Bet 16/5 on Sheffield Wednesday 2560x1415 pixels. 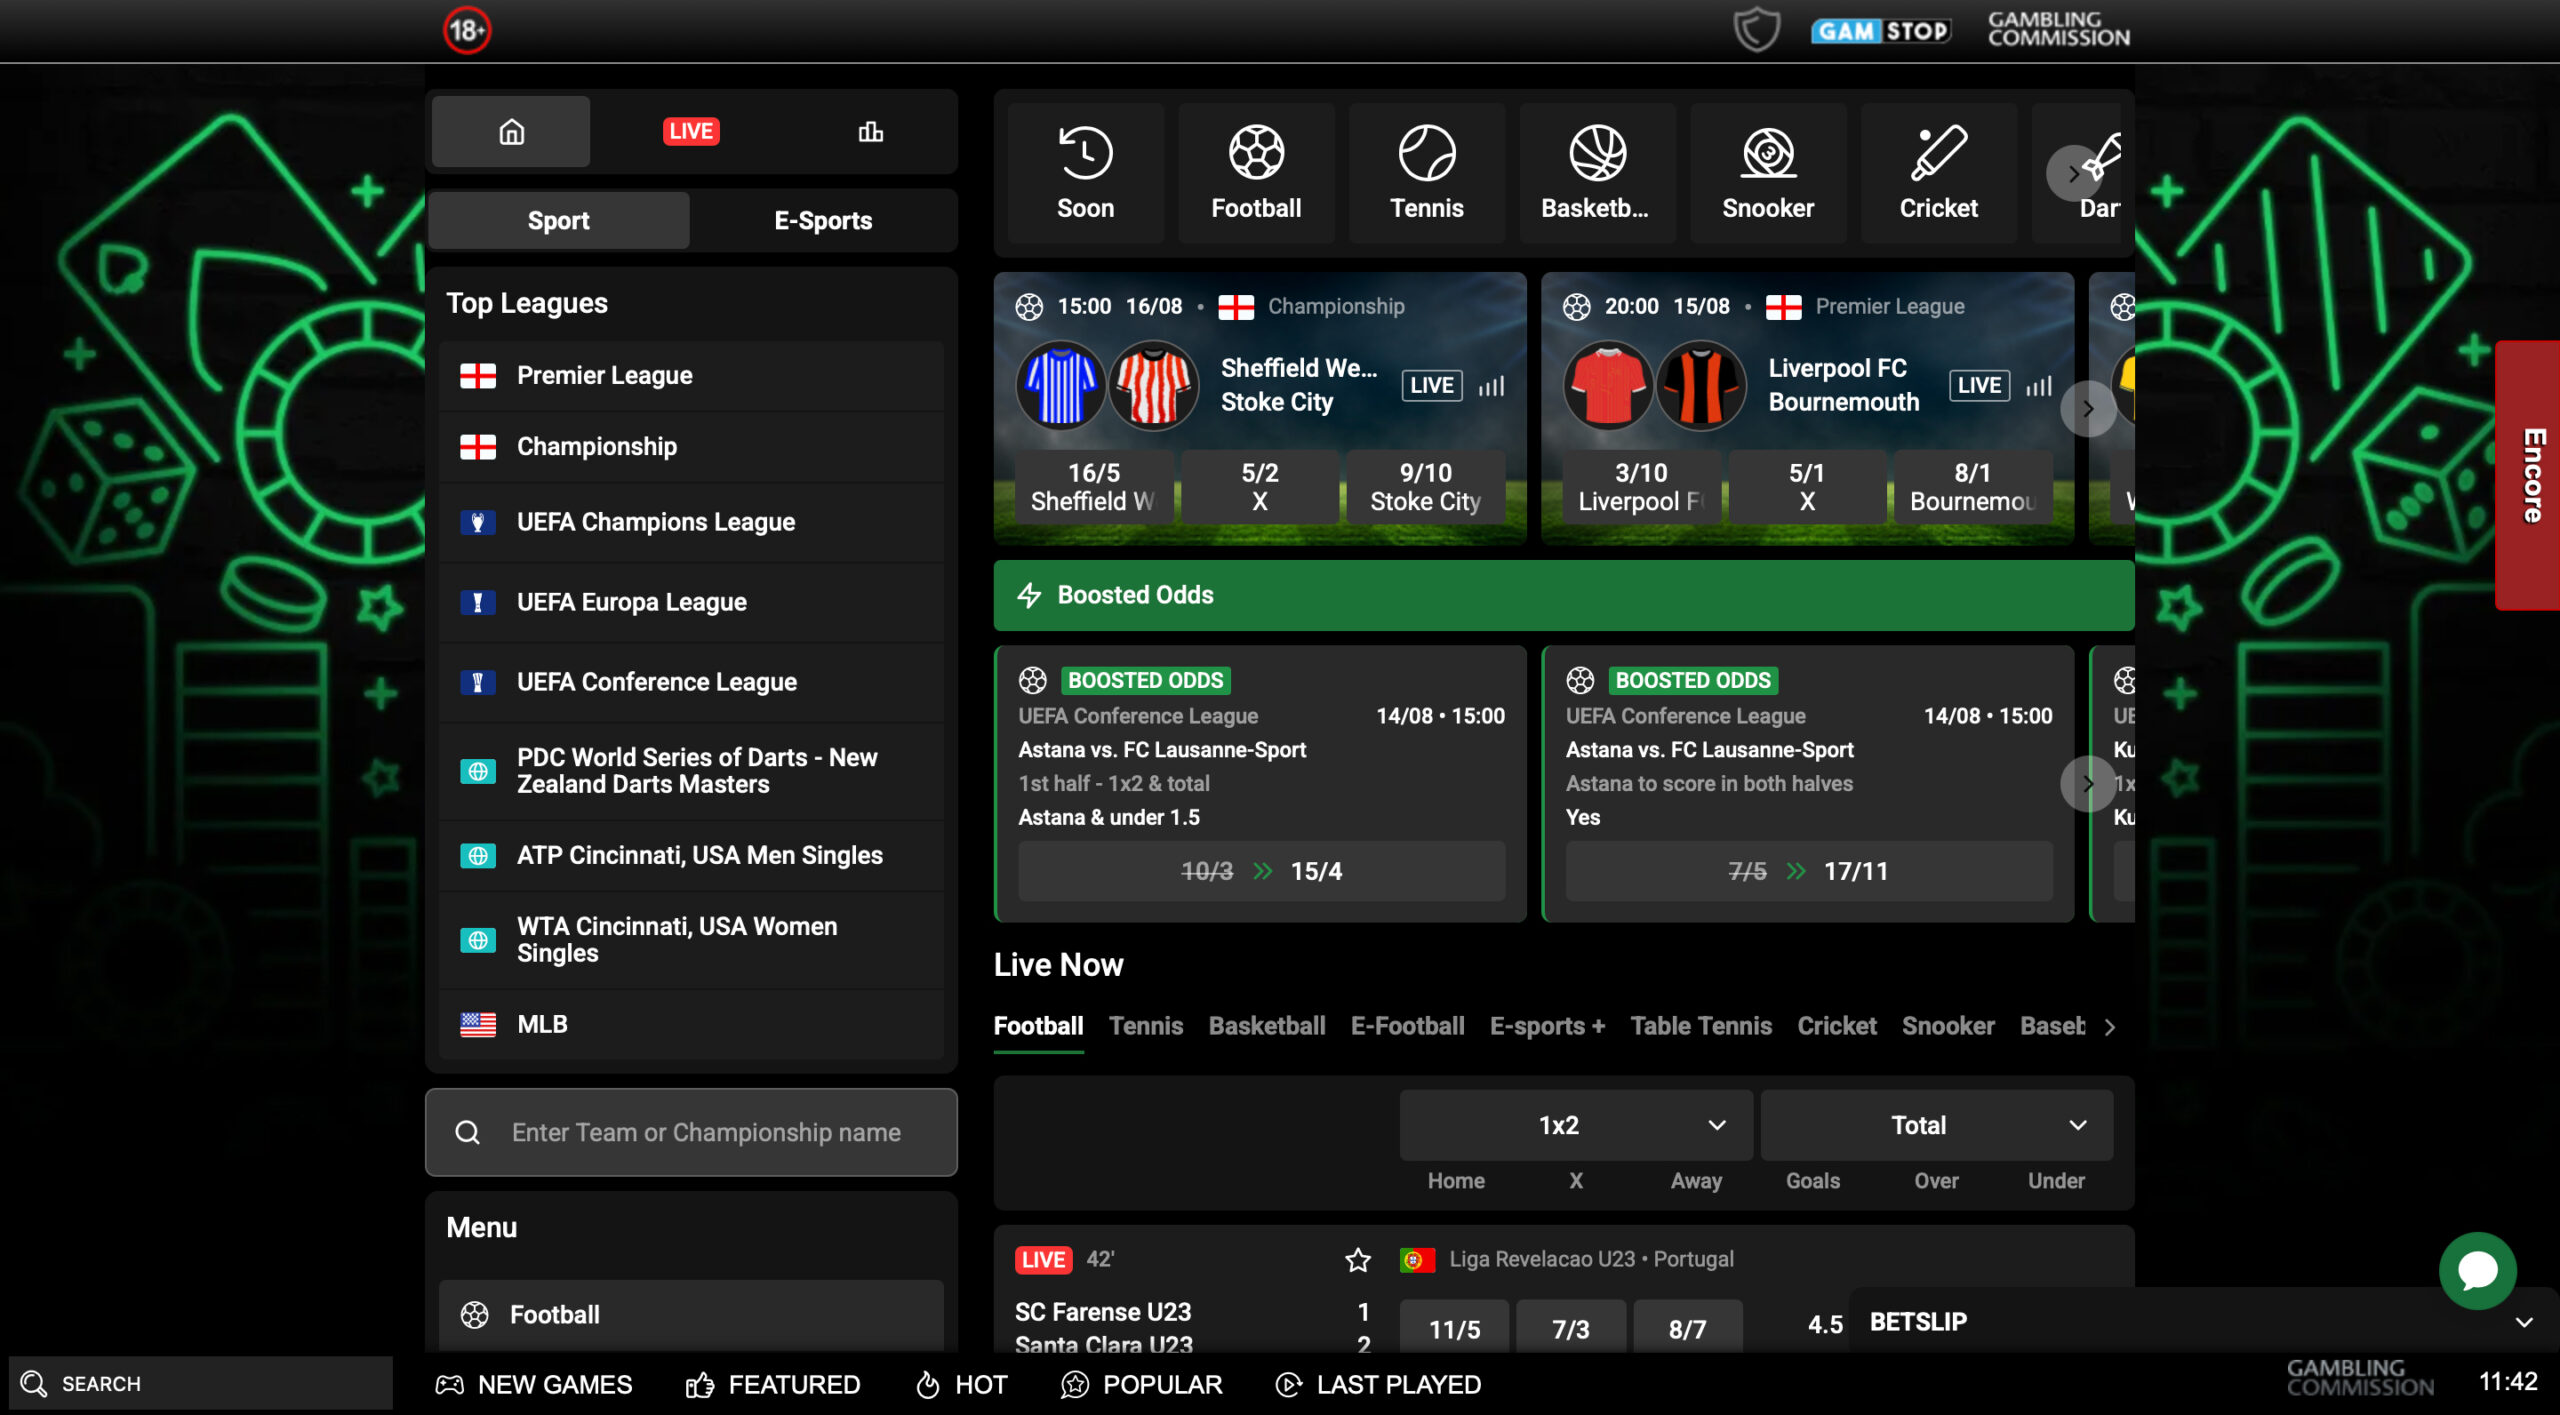(1093, 487)
